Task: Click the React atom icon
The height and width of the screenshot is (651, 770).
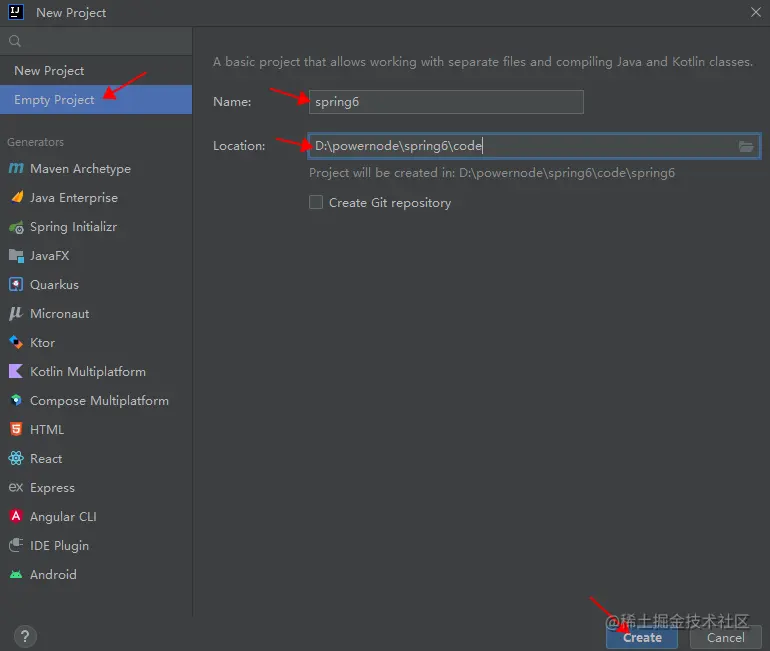Action: coord(16,458)
